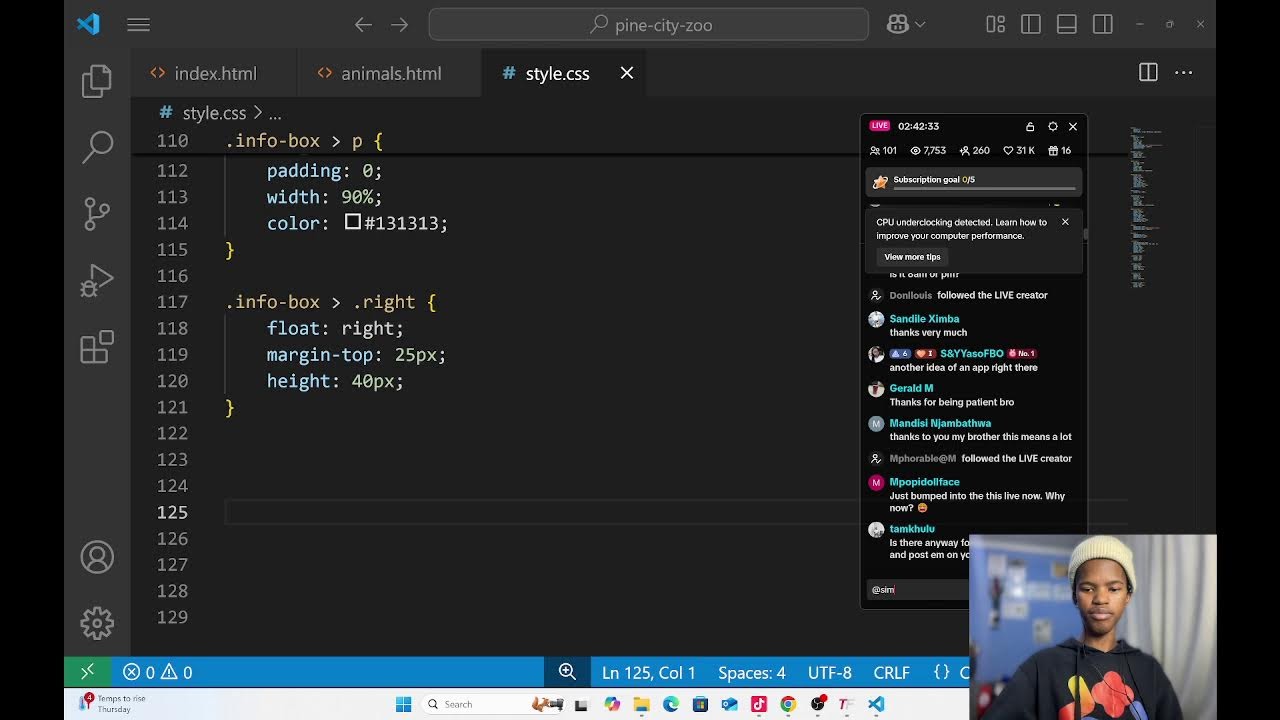Image resolution: width=1280 pixels, height=720 pixels.
Task: Open the pine-city-zoo command center search
Action: point(649,25)
